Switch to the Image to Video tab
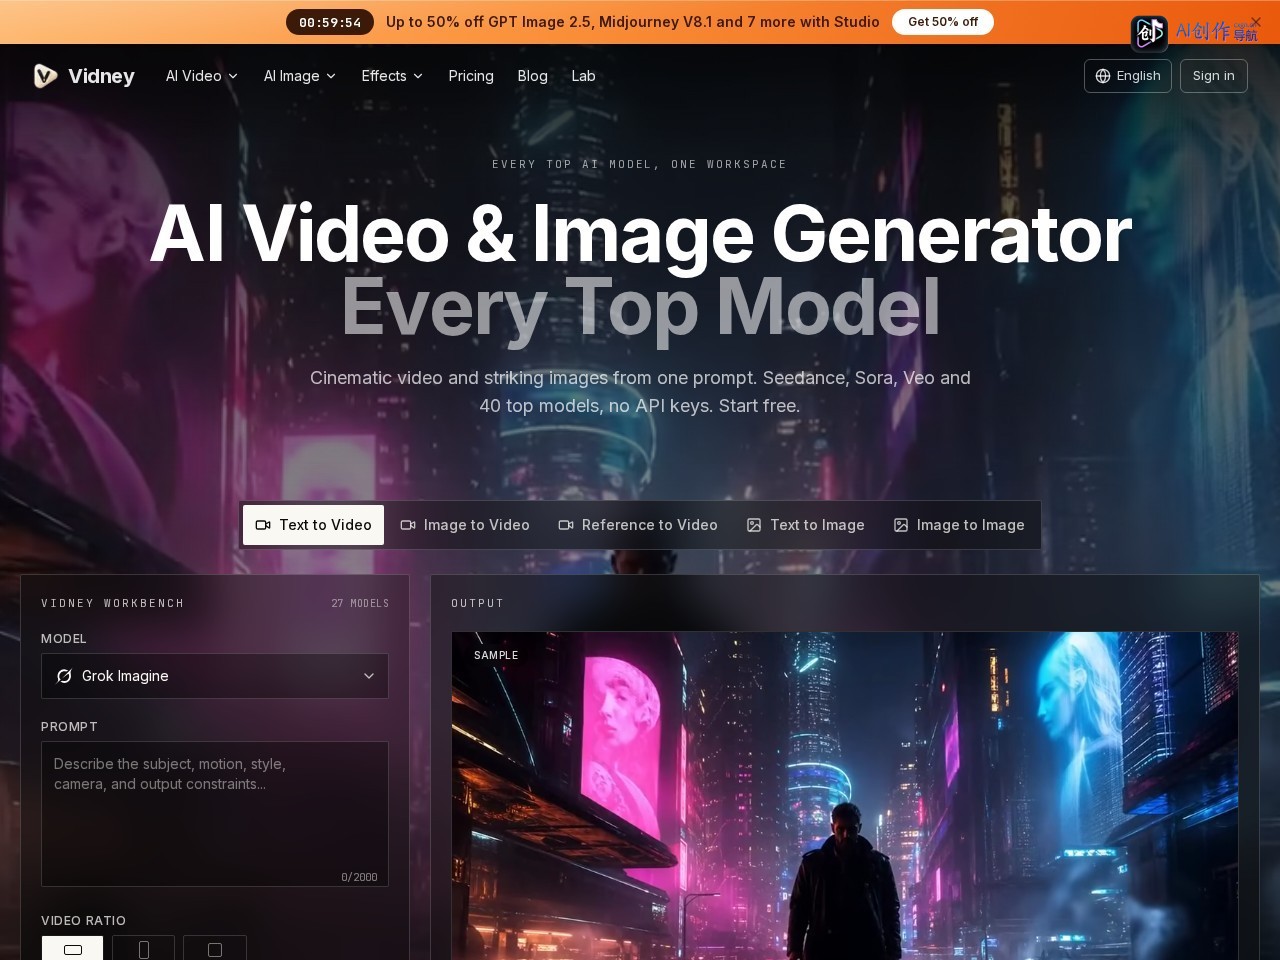The height and width of the screenshot is (960, 1280). click(465, 525)
